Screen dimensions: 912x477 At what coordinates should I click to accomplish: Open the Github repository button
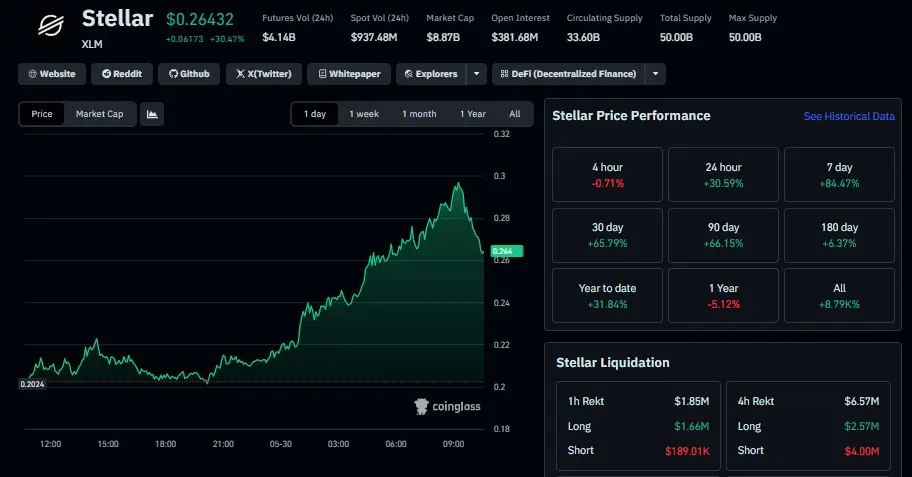pos(189,74)
